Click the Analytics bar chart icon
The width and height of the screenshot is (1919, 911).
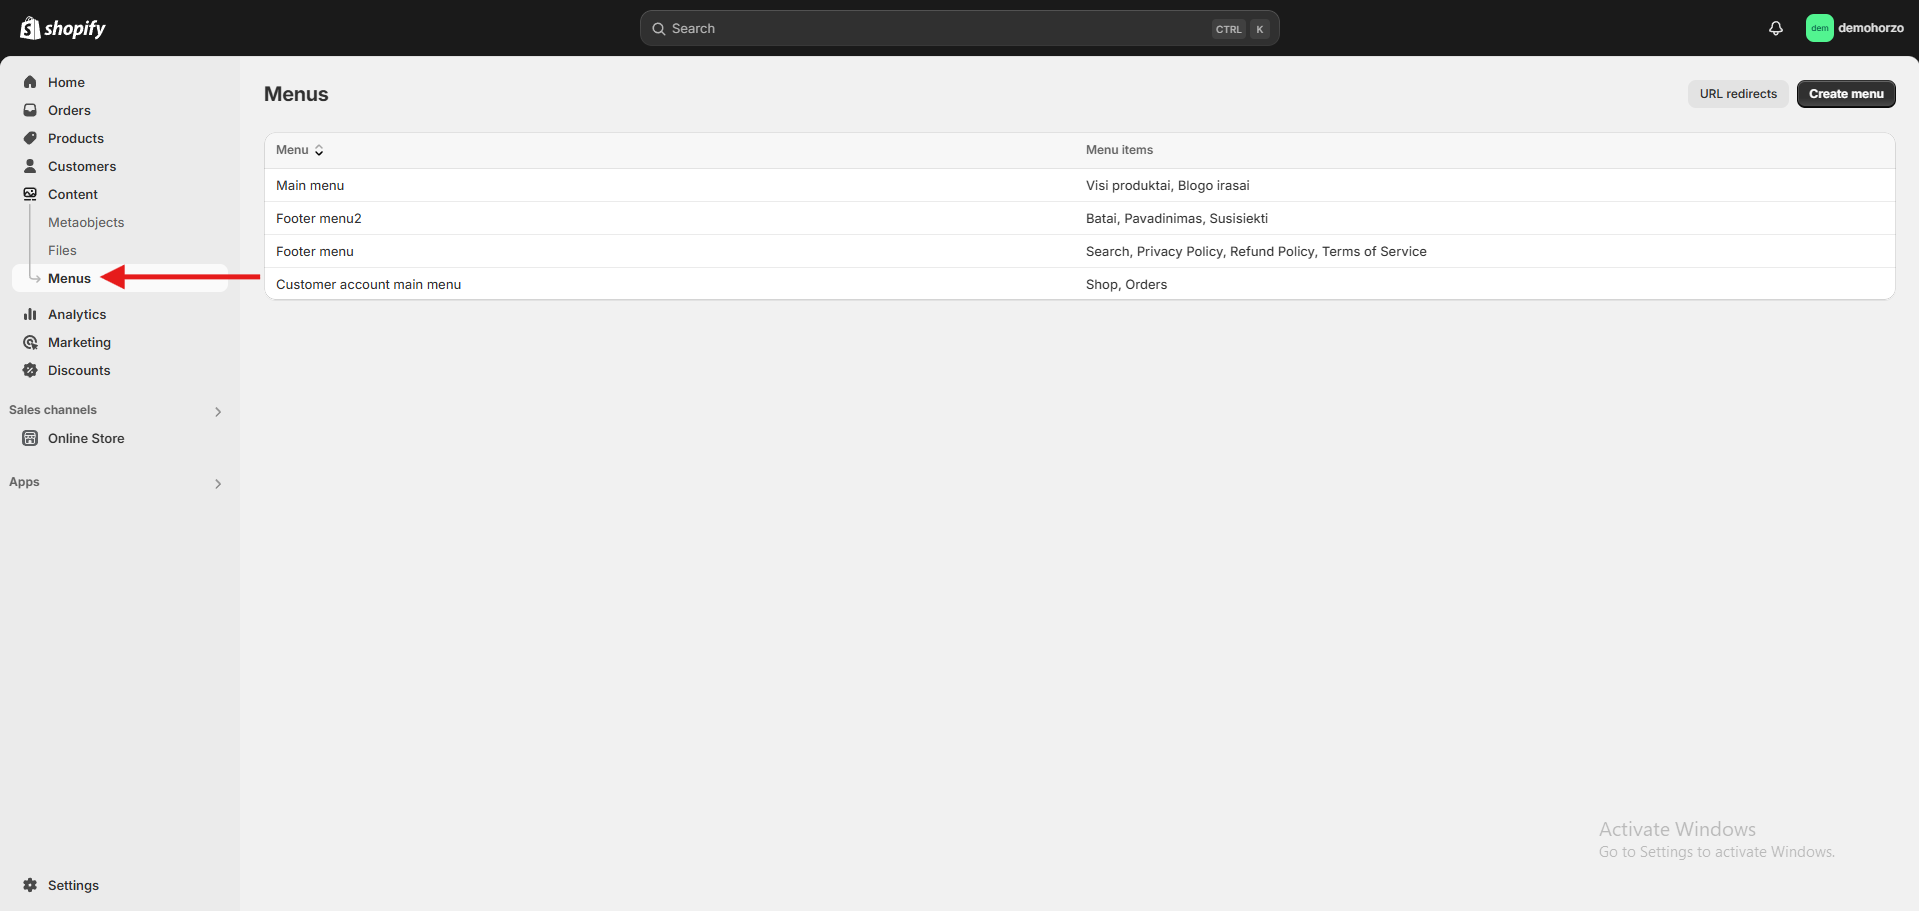click(30, 314)
